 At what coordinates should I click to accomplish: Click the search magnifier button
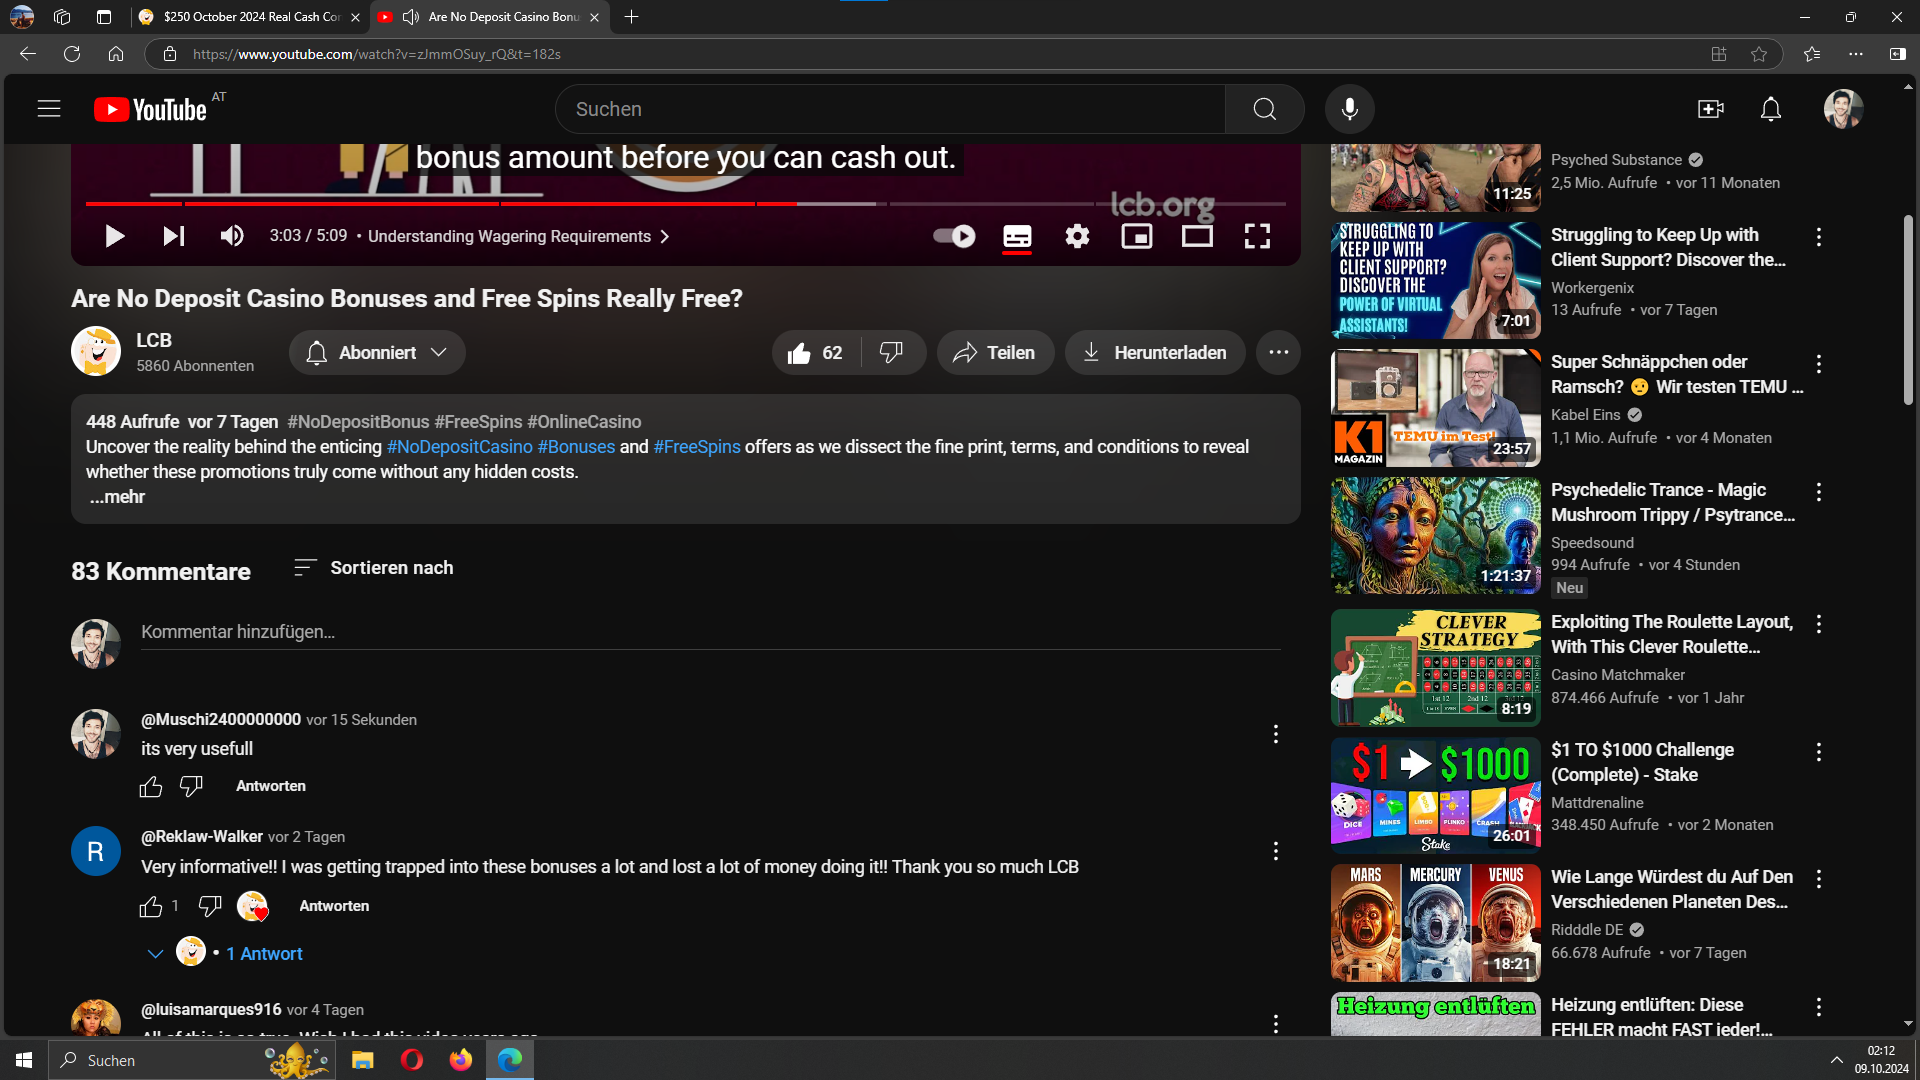[1264, 109]
